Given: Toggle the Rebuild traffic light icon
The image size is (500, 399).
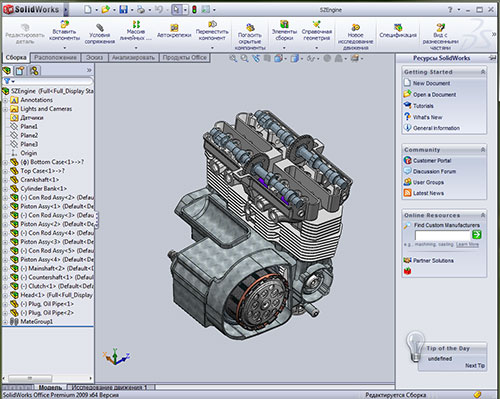Looking at the screenshot, I should click(194, 10).
